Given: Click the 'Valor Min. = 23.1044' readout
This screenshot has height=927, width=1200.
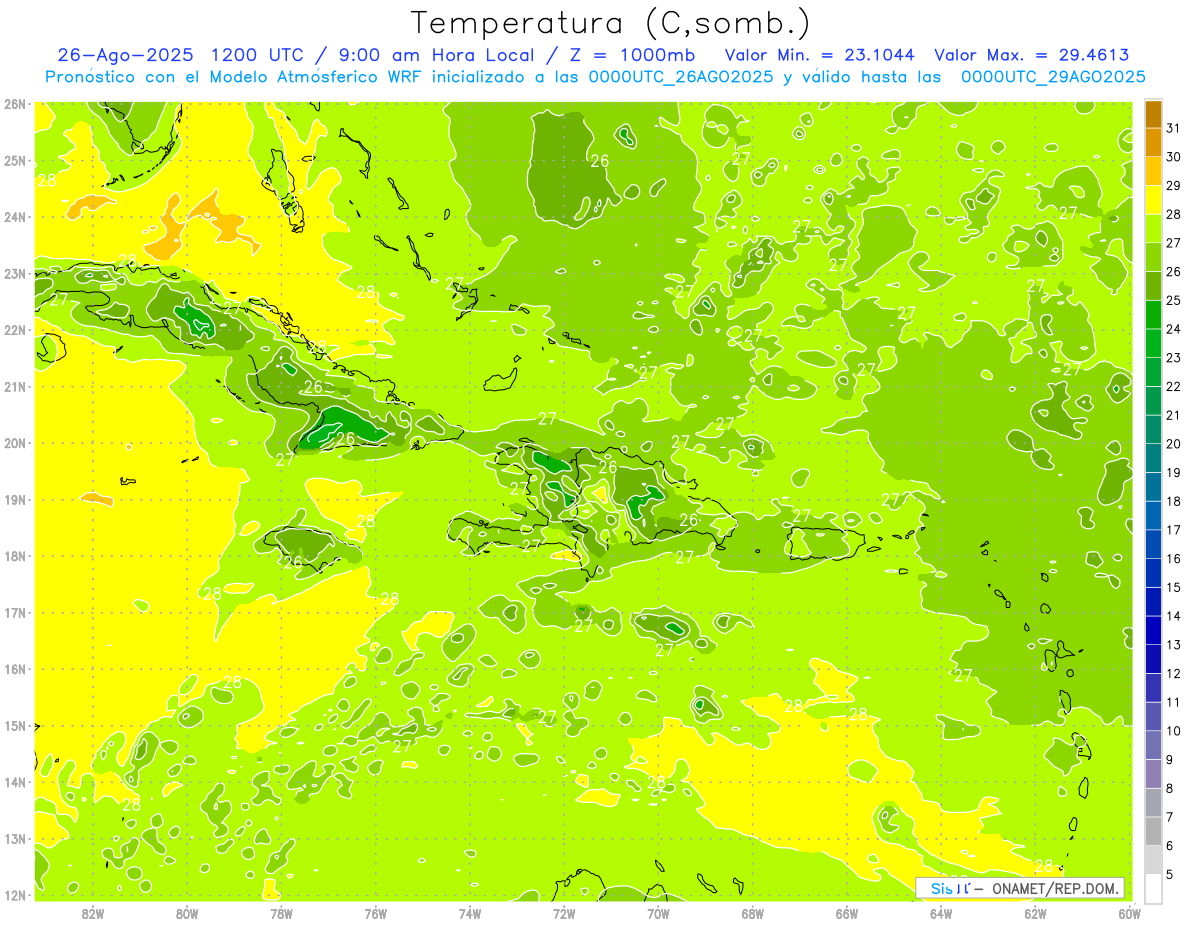Looking at the screenshot, I should 820,55.
